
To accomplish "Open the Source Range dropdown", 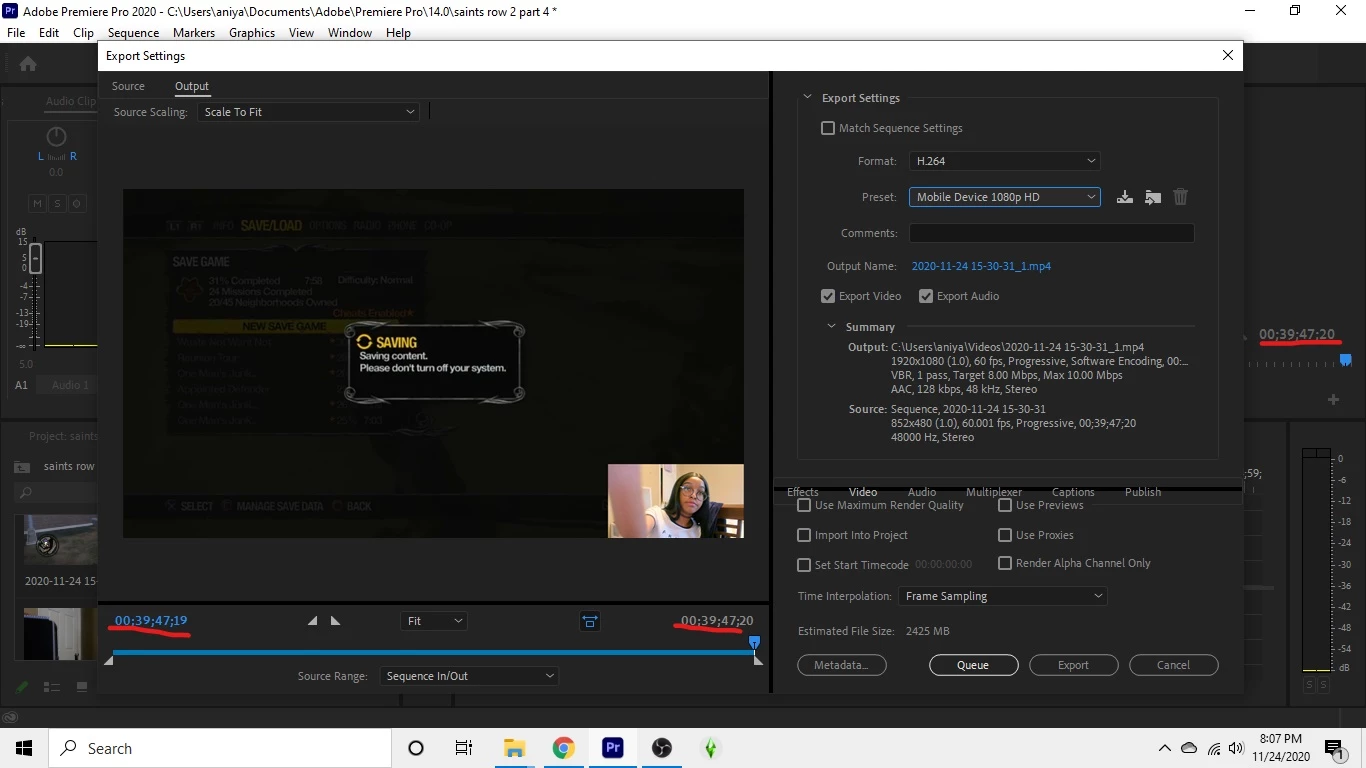I will coord(468,676).
